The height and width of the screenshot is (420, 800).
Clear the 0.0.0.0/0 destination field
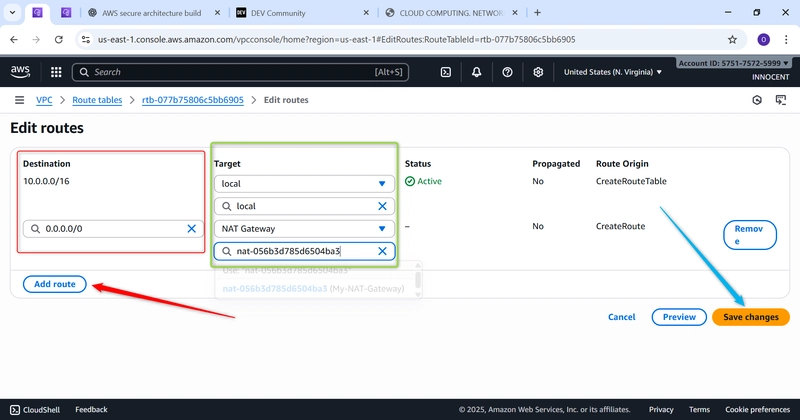[x=192, y=229]
